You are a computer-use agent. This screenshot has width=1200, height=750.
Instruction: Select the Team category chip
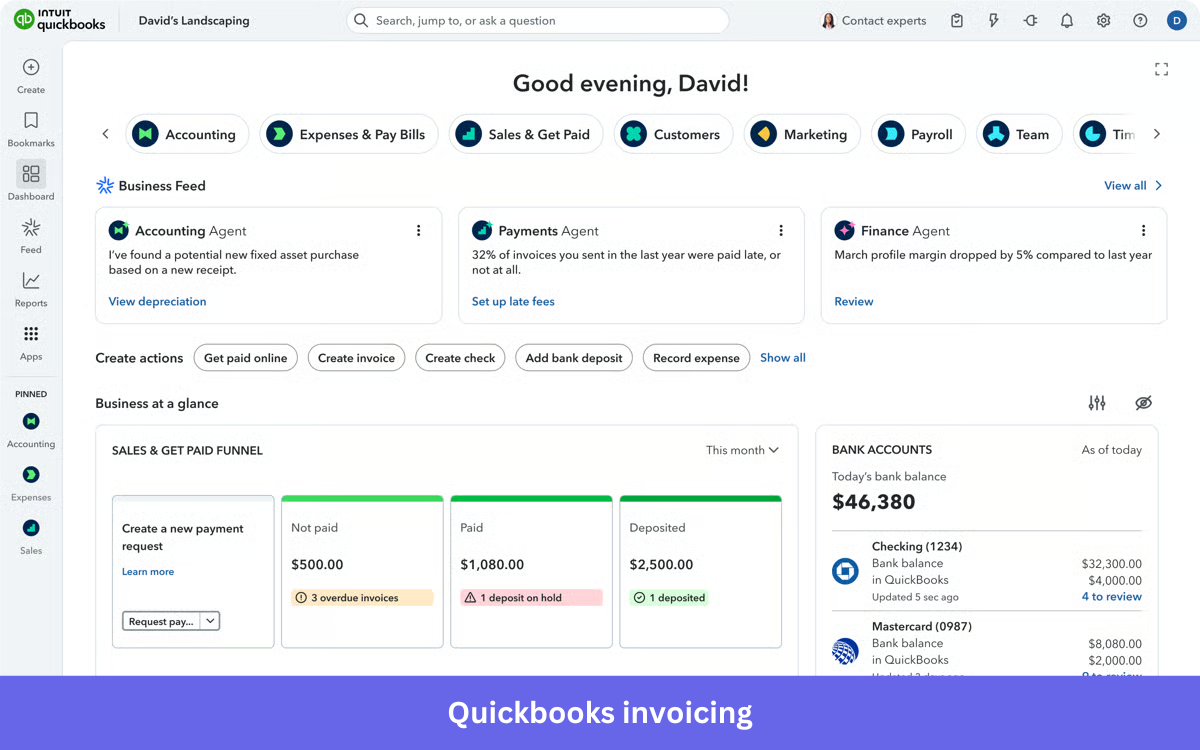click(1019, 134)
